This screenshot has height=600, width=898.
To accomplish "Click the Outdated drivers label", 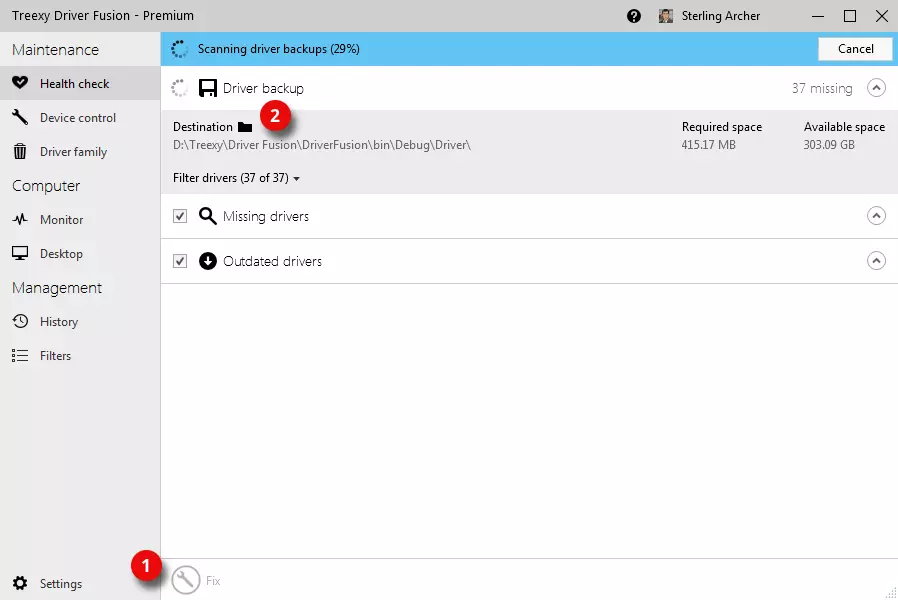I will click(273, 261).
